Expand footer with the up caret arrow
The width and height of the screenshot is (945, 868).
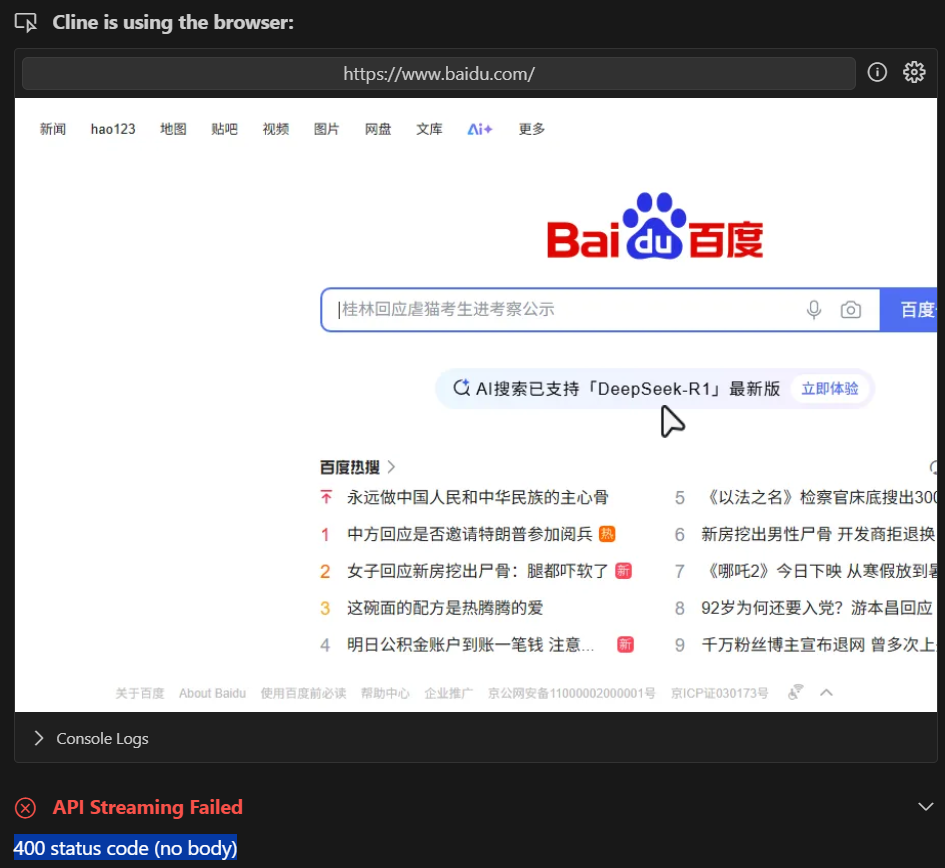coord(826,693)
